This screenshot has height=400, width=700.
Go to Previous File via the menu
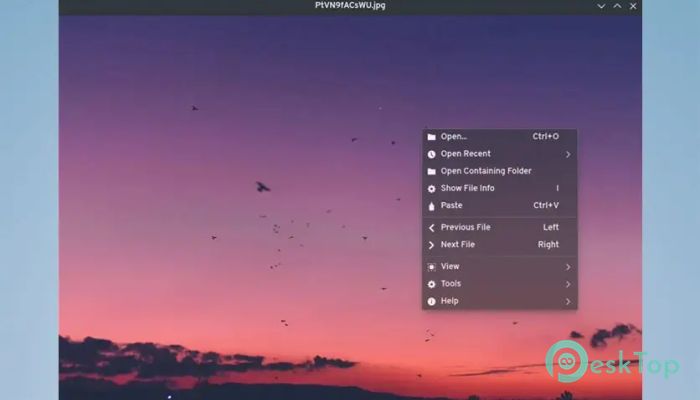tap(500, 227)
